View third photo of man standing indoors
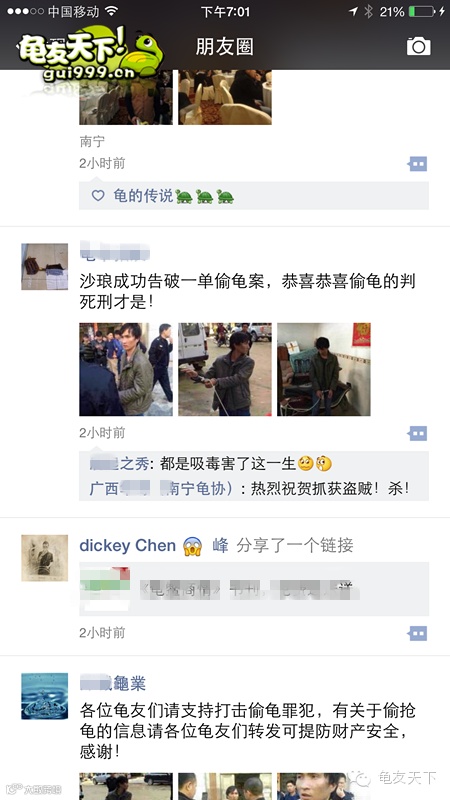The image size is (450, 800). tap(323, 369)
